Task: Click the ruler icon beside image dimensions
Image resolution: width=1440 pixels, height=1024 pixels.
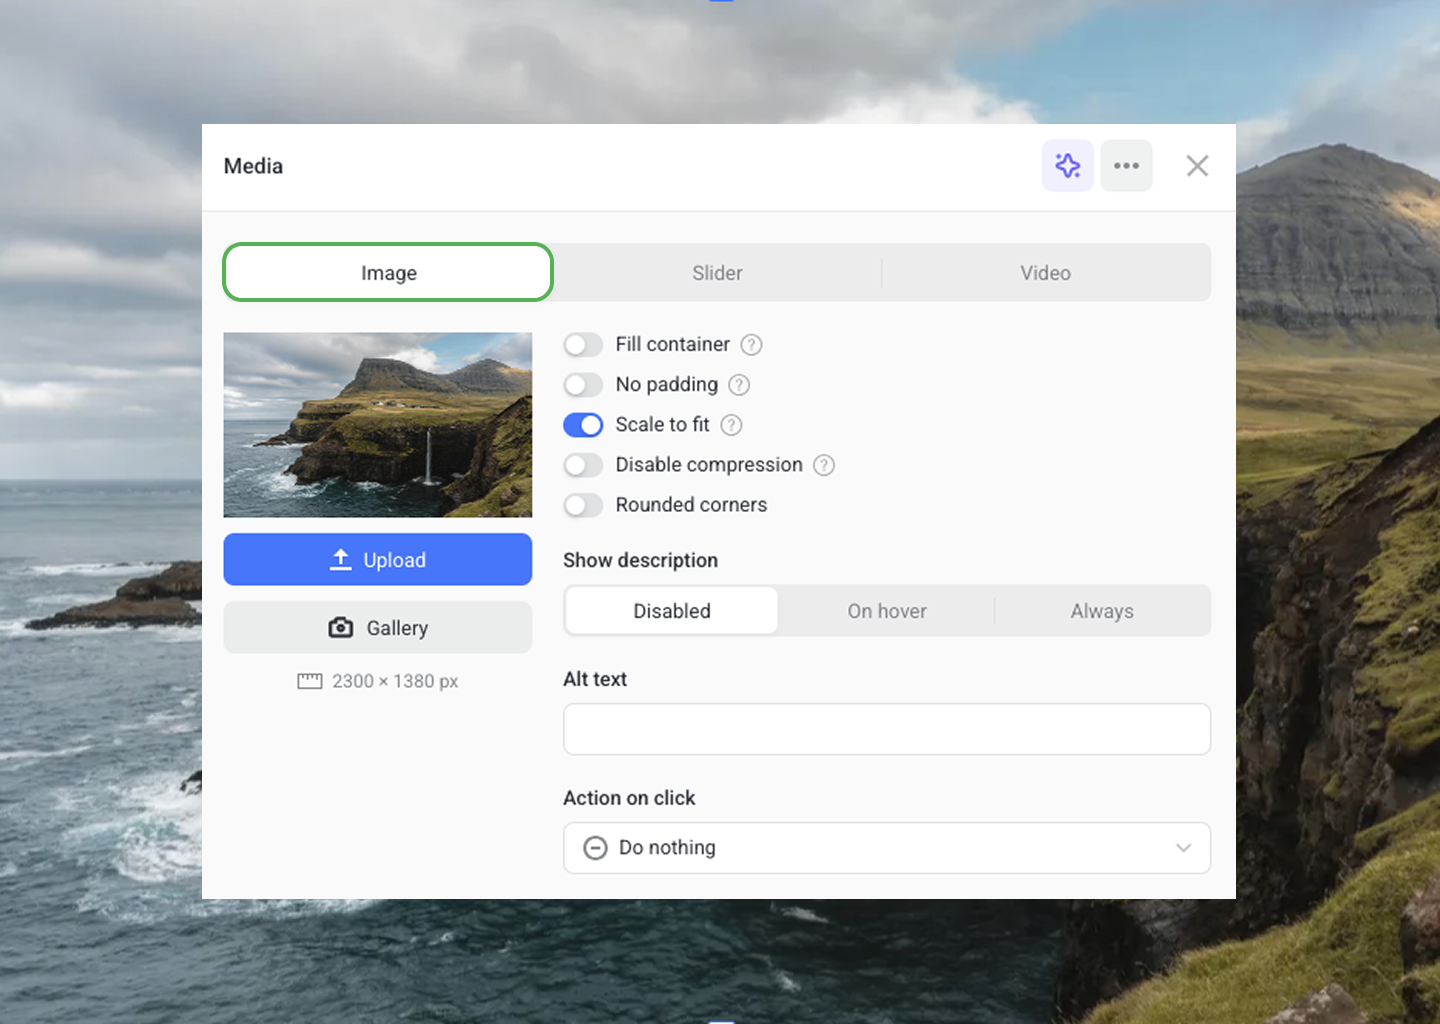Action: [310, 681]
